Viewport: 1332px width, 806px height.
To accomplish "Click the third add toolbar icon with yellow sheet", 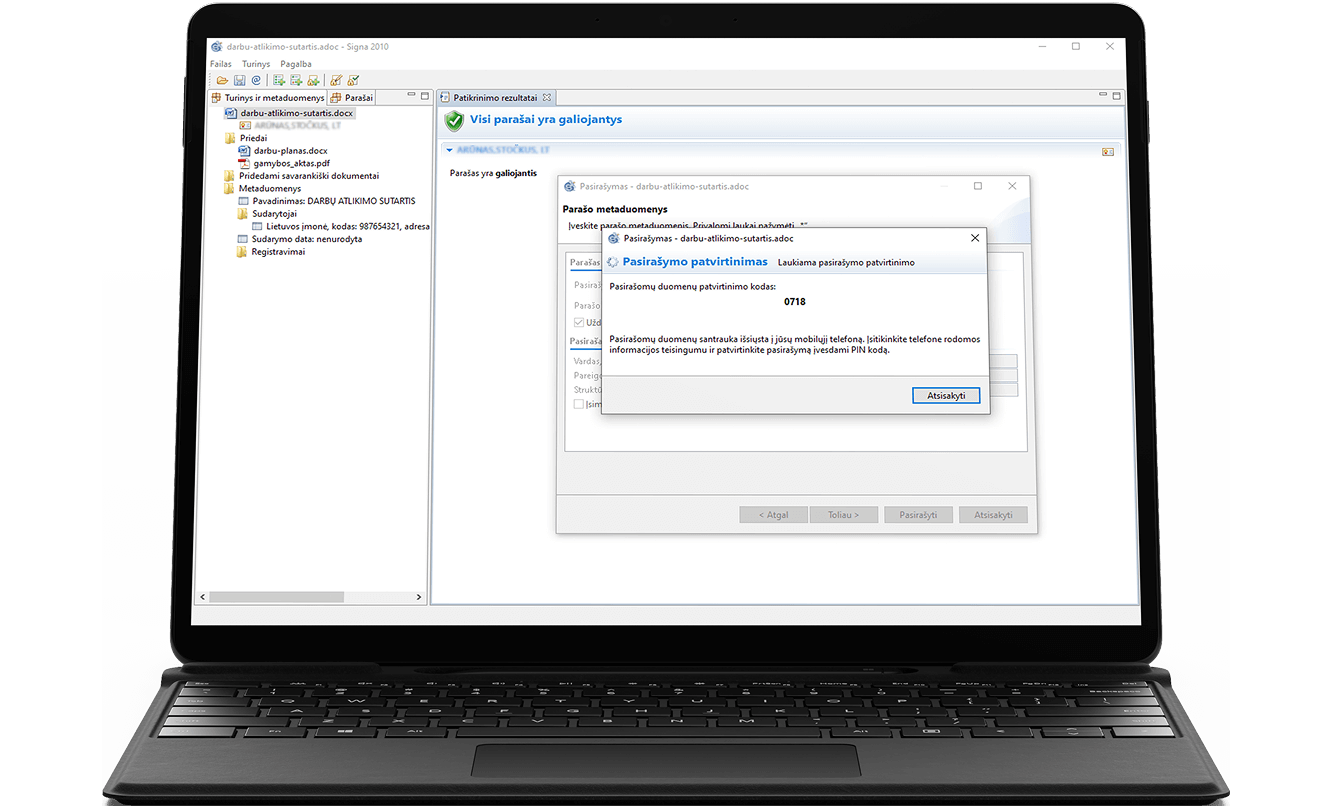I will (313, 80).
